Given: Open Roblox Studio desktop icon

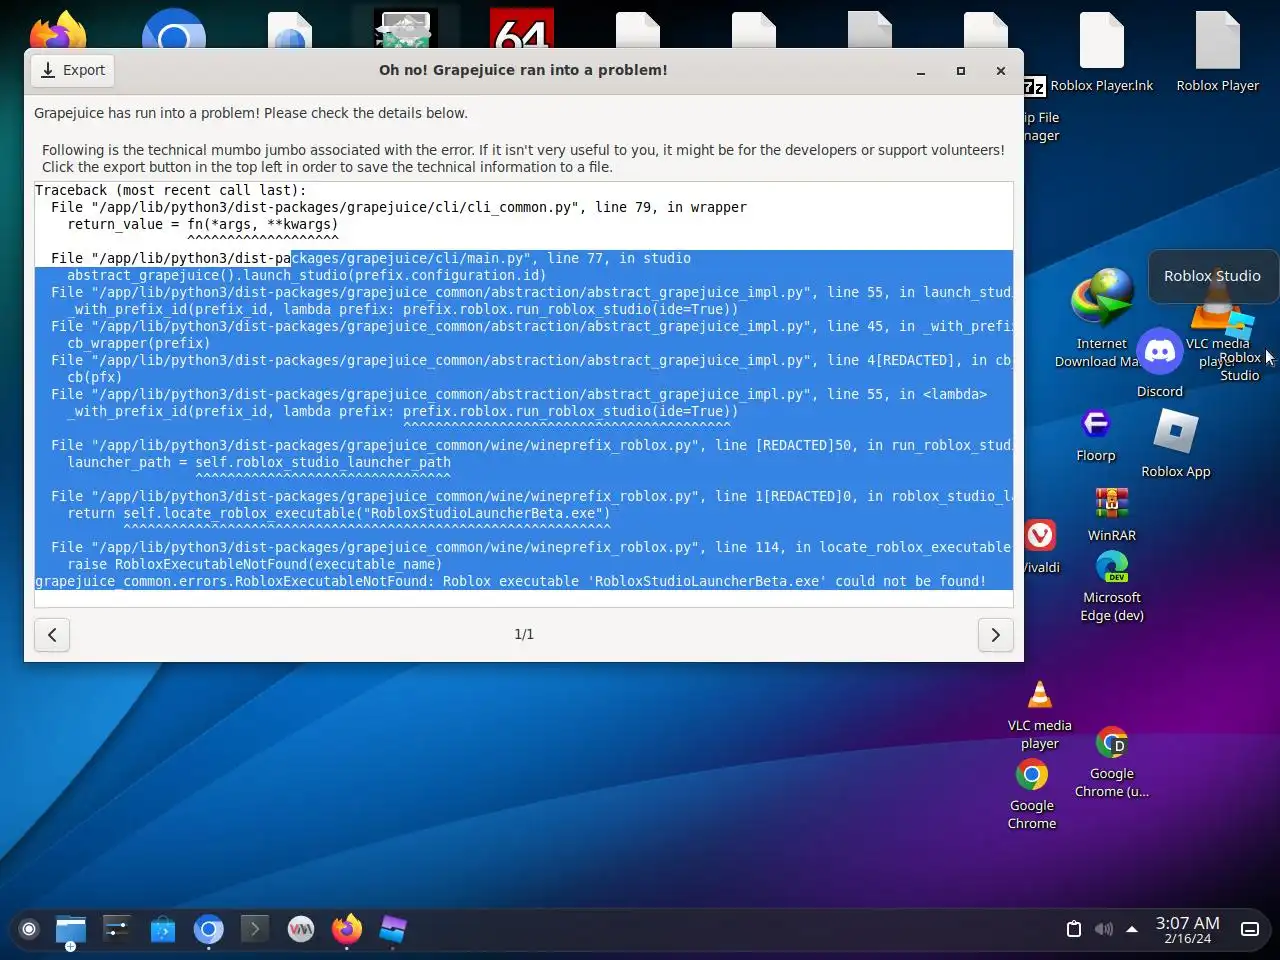Looking at the screenshot, I should coord(1239,345).
